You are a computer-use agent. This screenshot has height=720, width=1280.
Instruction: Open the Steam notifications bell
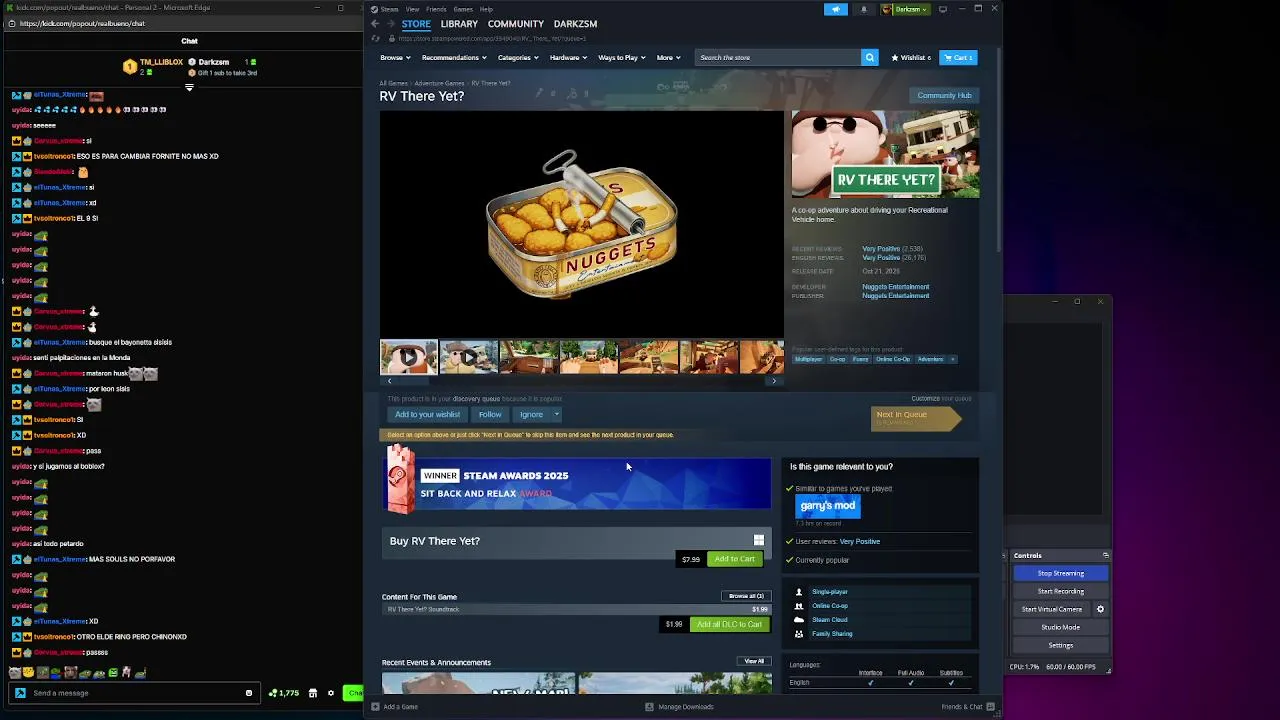[864, 9]
